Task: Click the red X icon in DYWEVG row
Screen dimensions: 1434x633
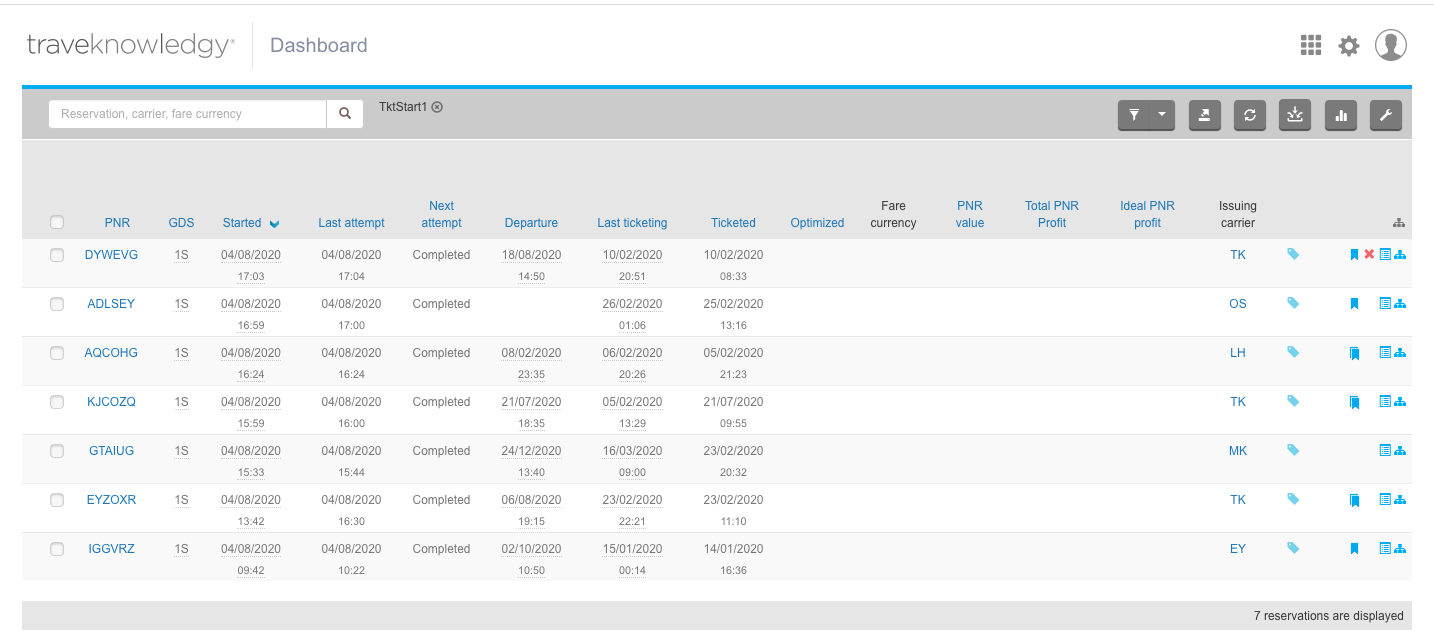Action: click(x=1369, y=255)
